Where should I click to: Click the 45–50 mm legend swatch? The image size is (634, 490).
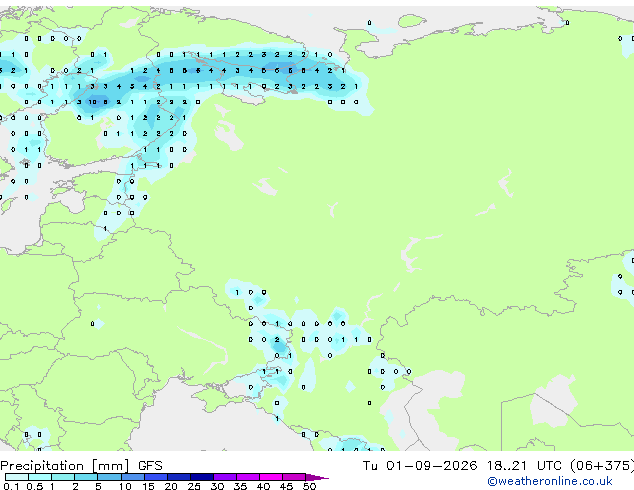(x=294, y=477)
